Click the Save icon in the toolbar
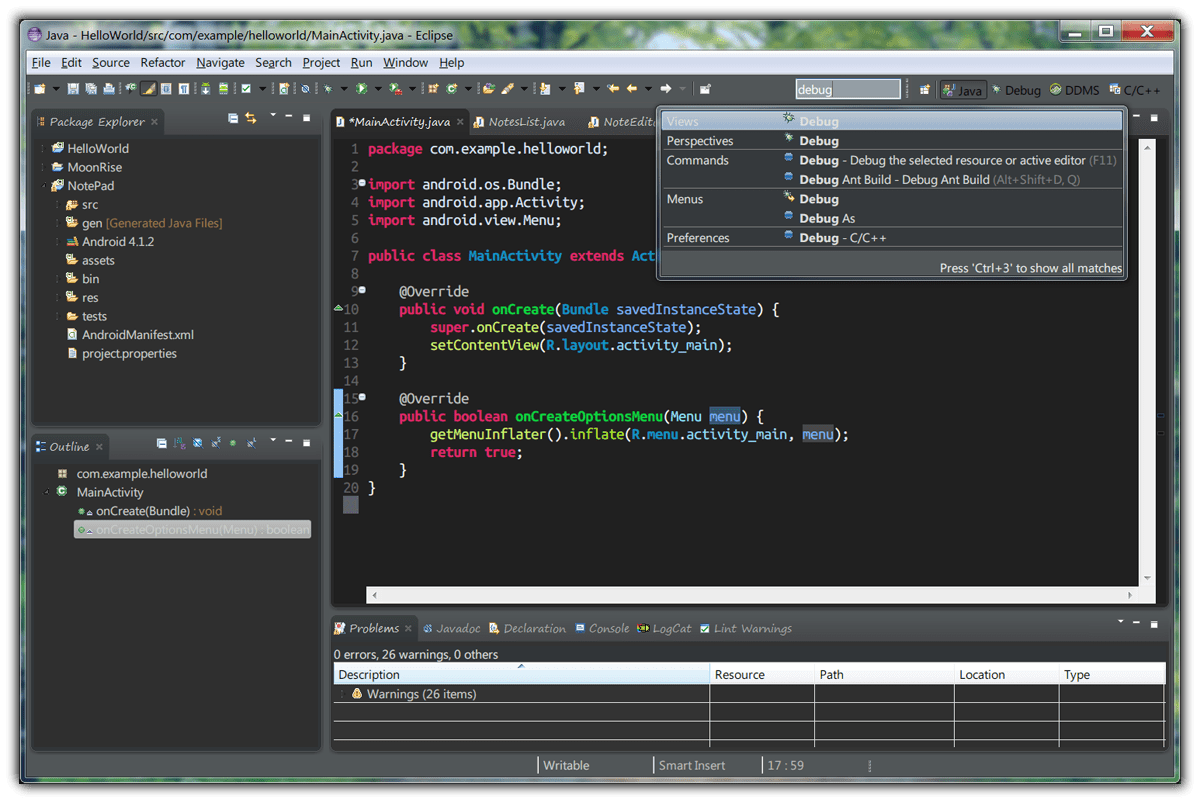The image size is (1200, 803). [x=71, y=89]
